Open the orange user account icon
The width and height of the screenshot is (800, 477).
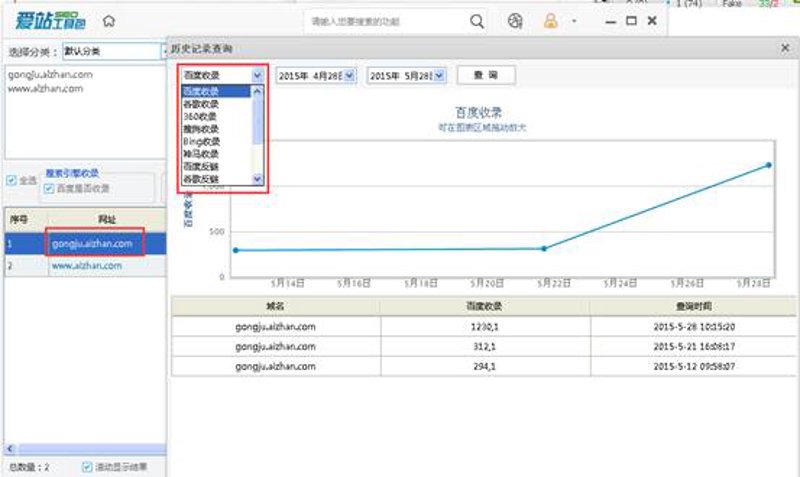pyautogui.click(x=551, y=21)
